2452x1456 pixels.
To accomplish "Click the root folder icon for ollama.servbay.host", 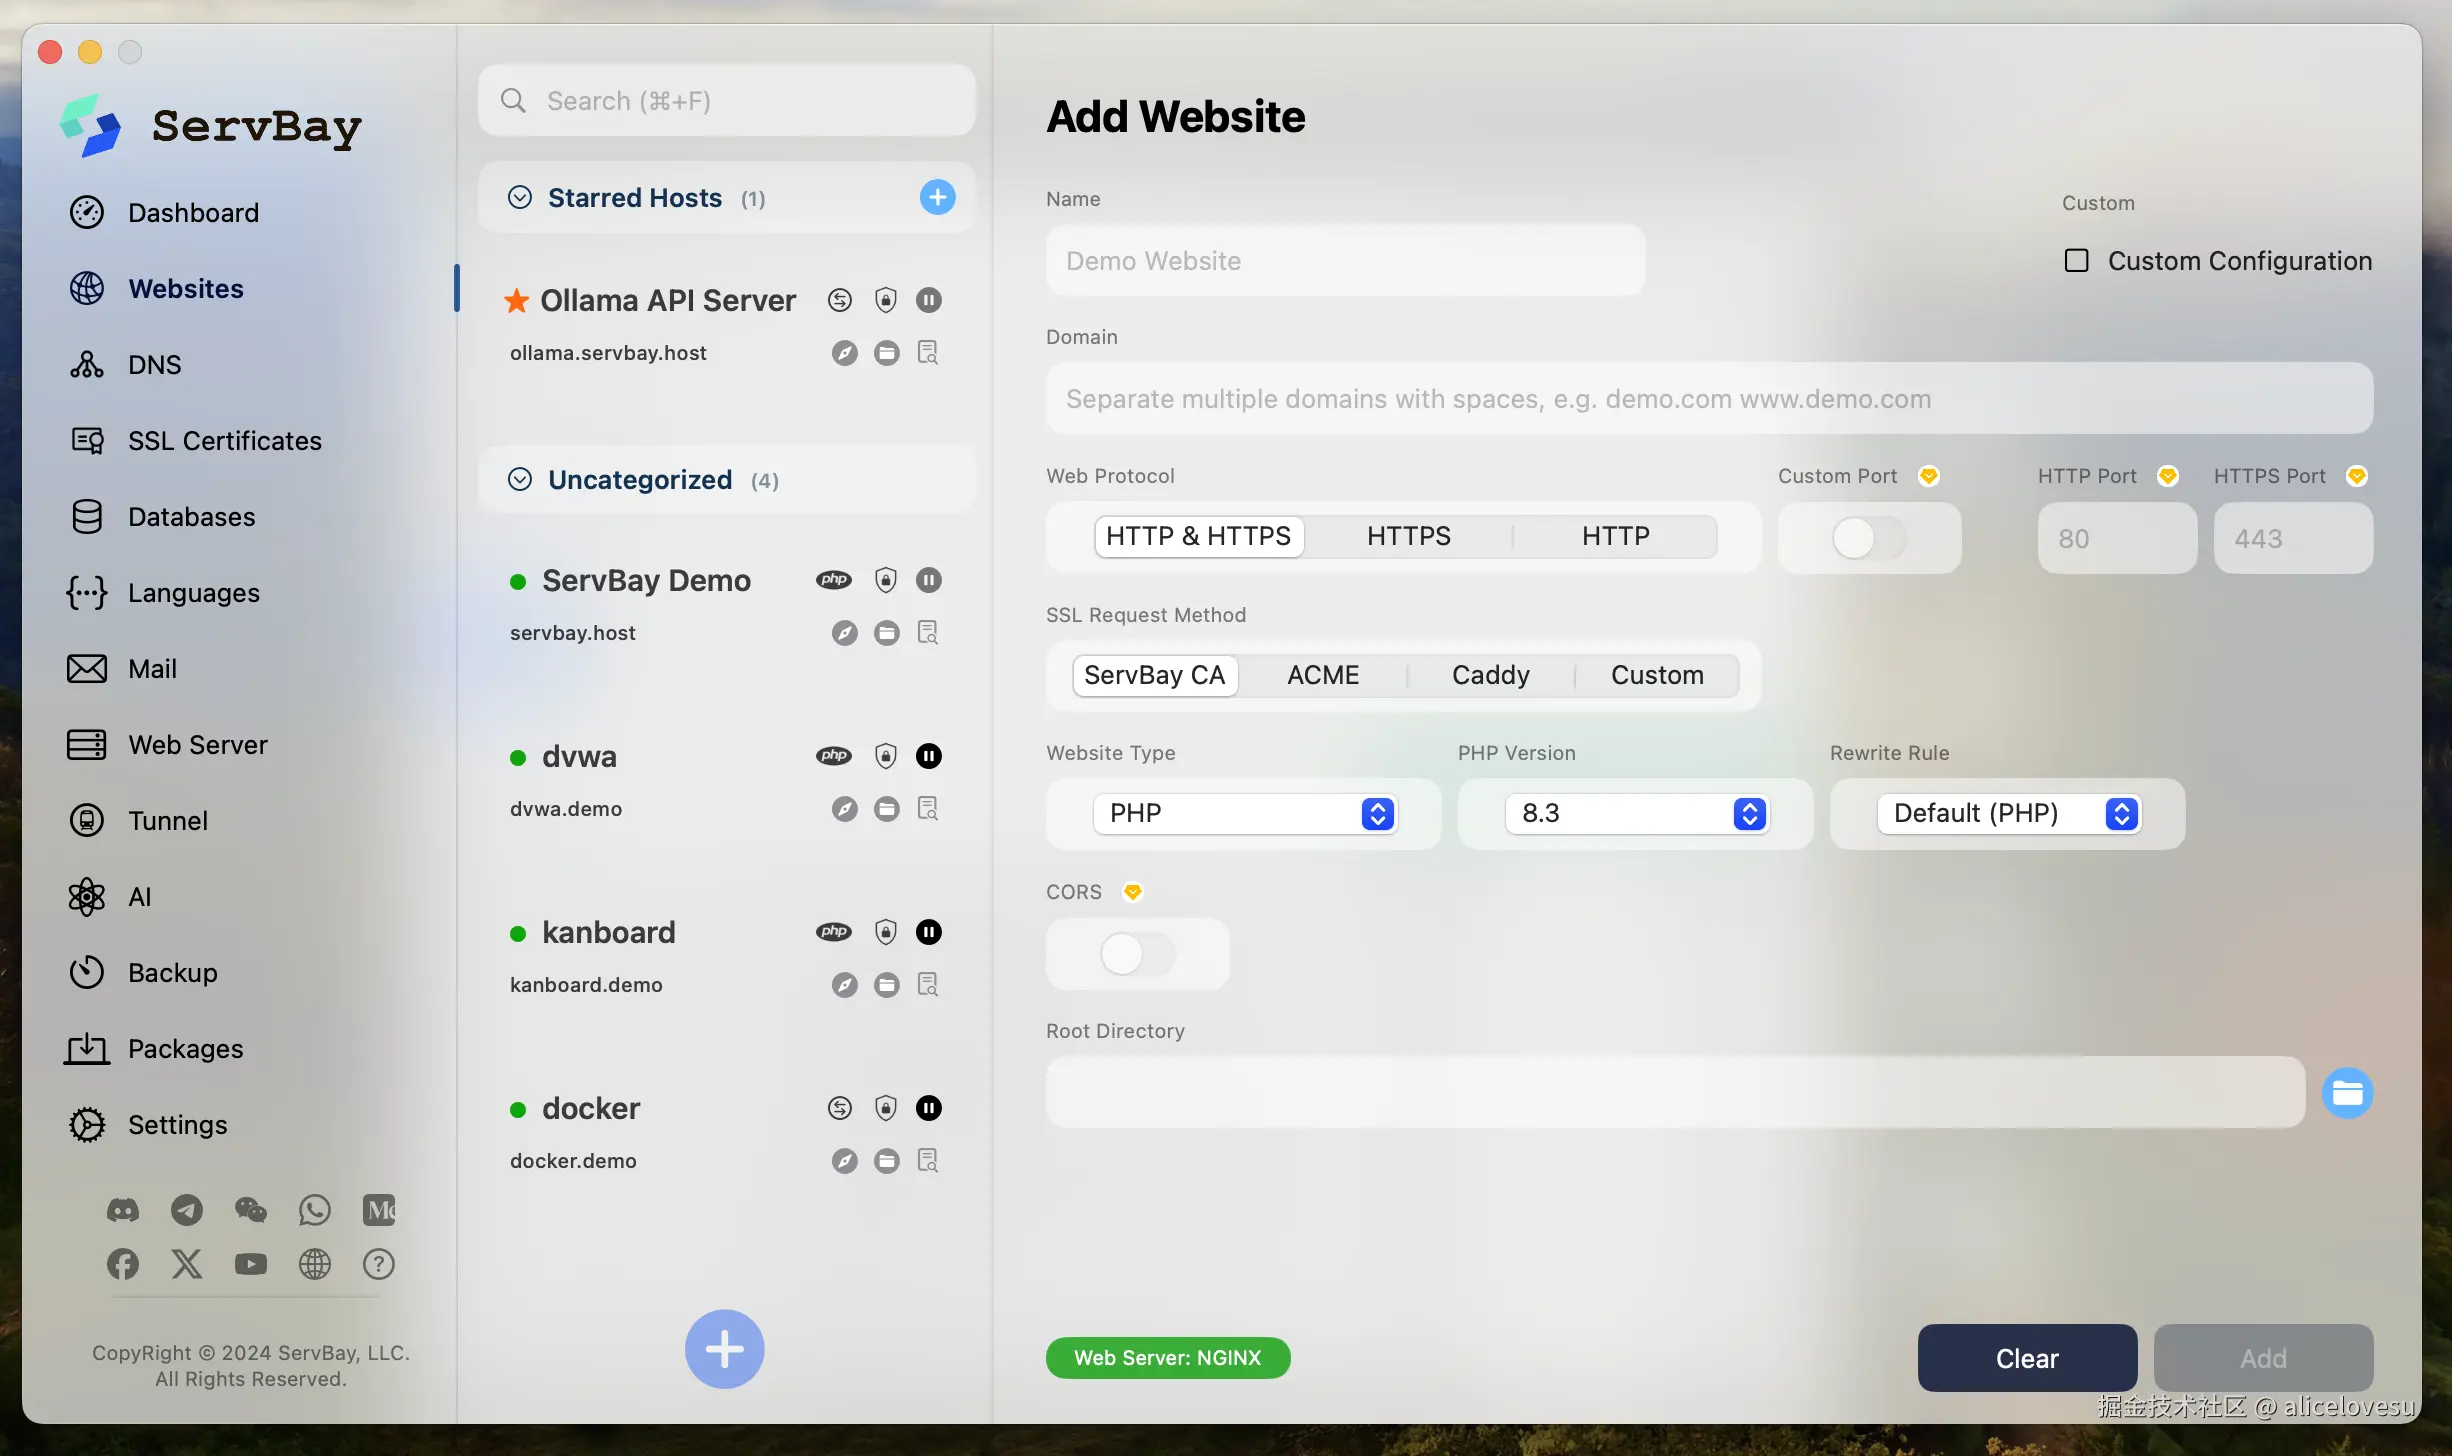I will [886, 353].
